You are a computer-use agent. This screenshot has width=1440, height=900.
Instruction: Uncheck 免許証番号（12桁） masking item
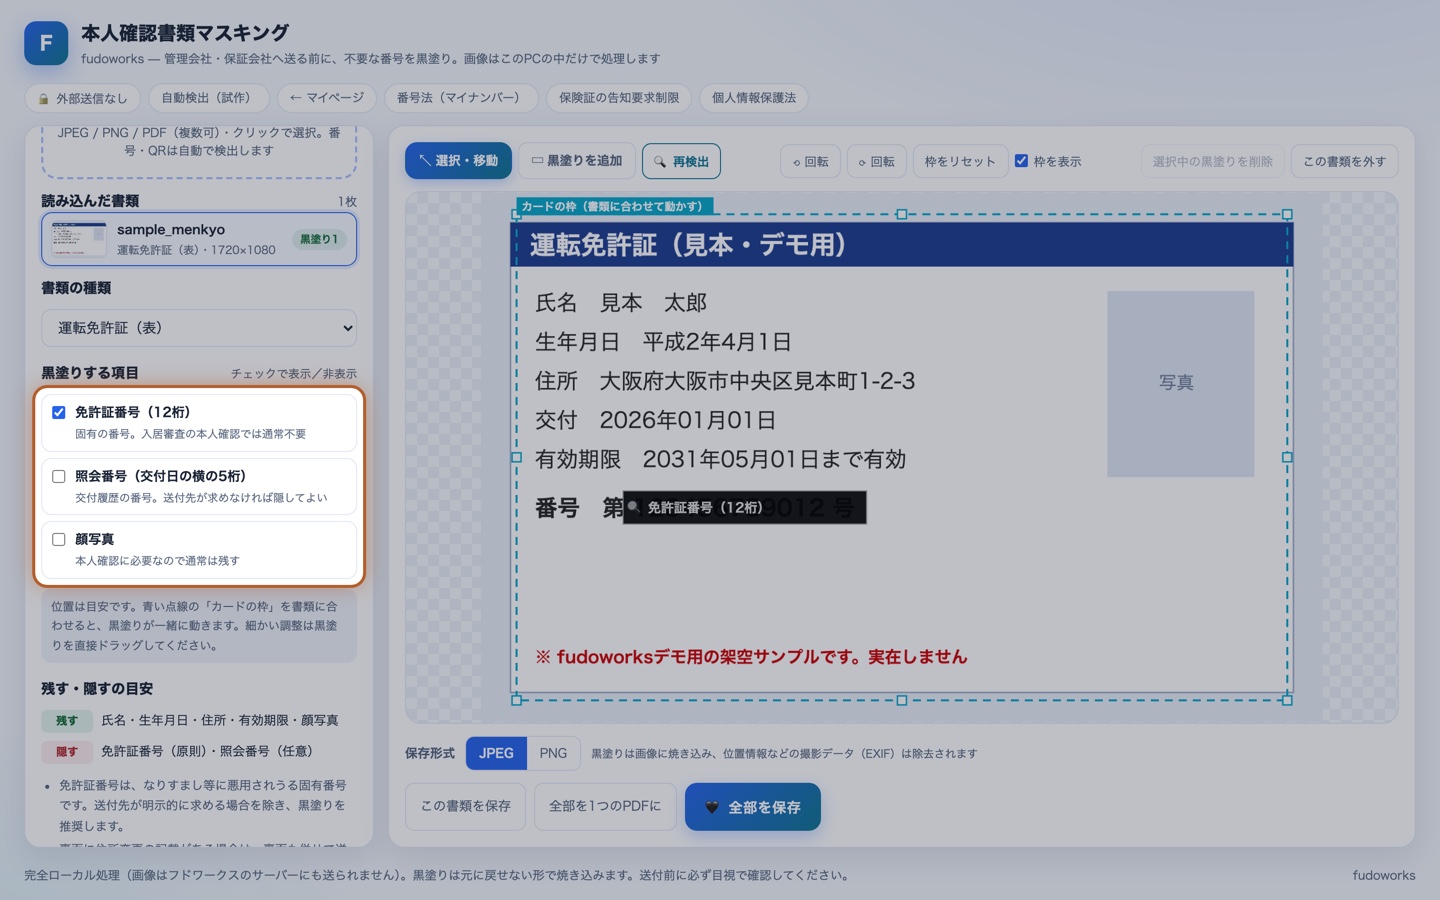pos(59,412)
